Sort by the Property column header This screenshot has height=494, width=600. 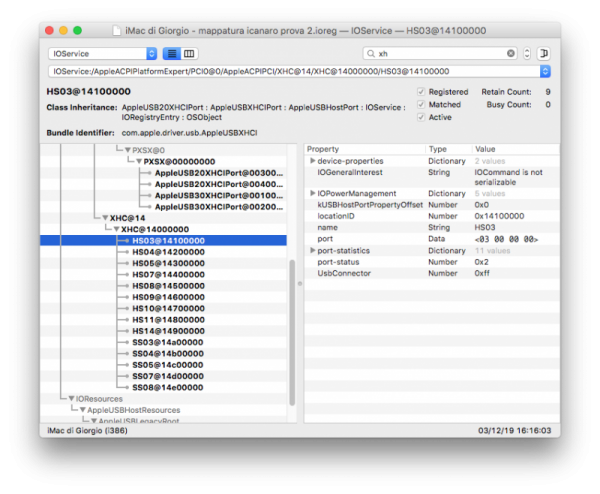pyautogui.click(x=365, y=149)
